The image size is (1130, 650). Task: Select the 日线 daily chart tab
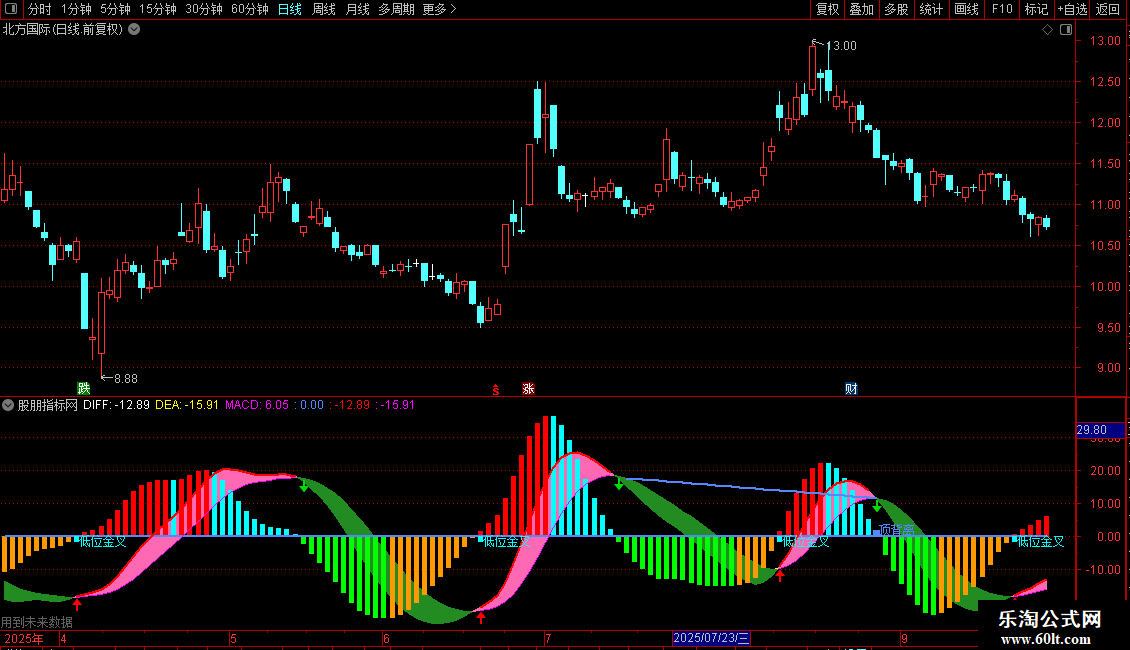pos(290,9)
